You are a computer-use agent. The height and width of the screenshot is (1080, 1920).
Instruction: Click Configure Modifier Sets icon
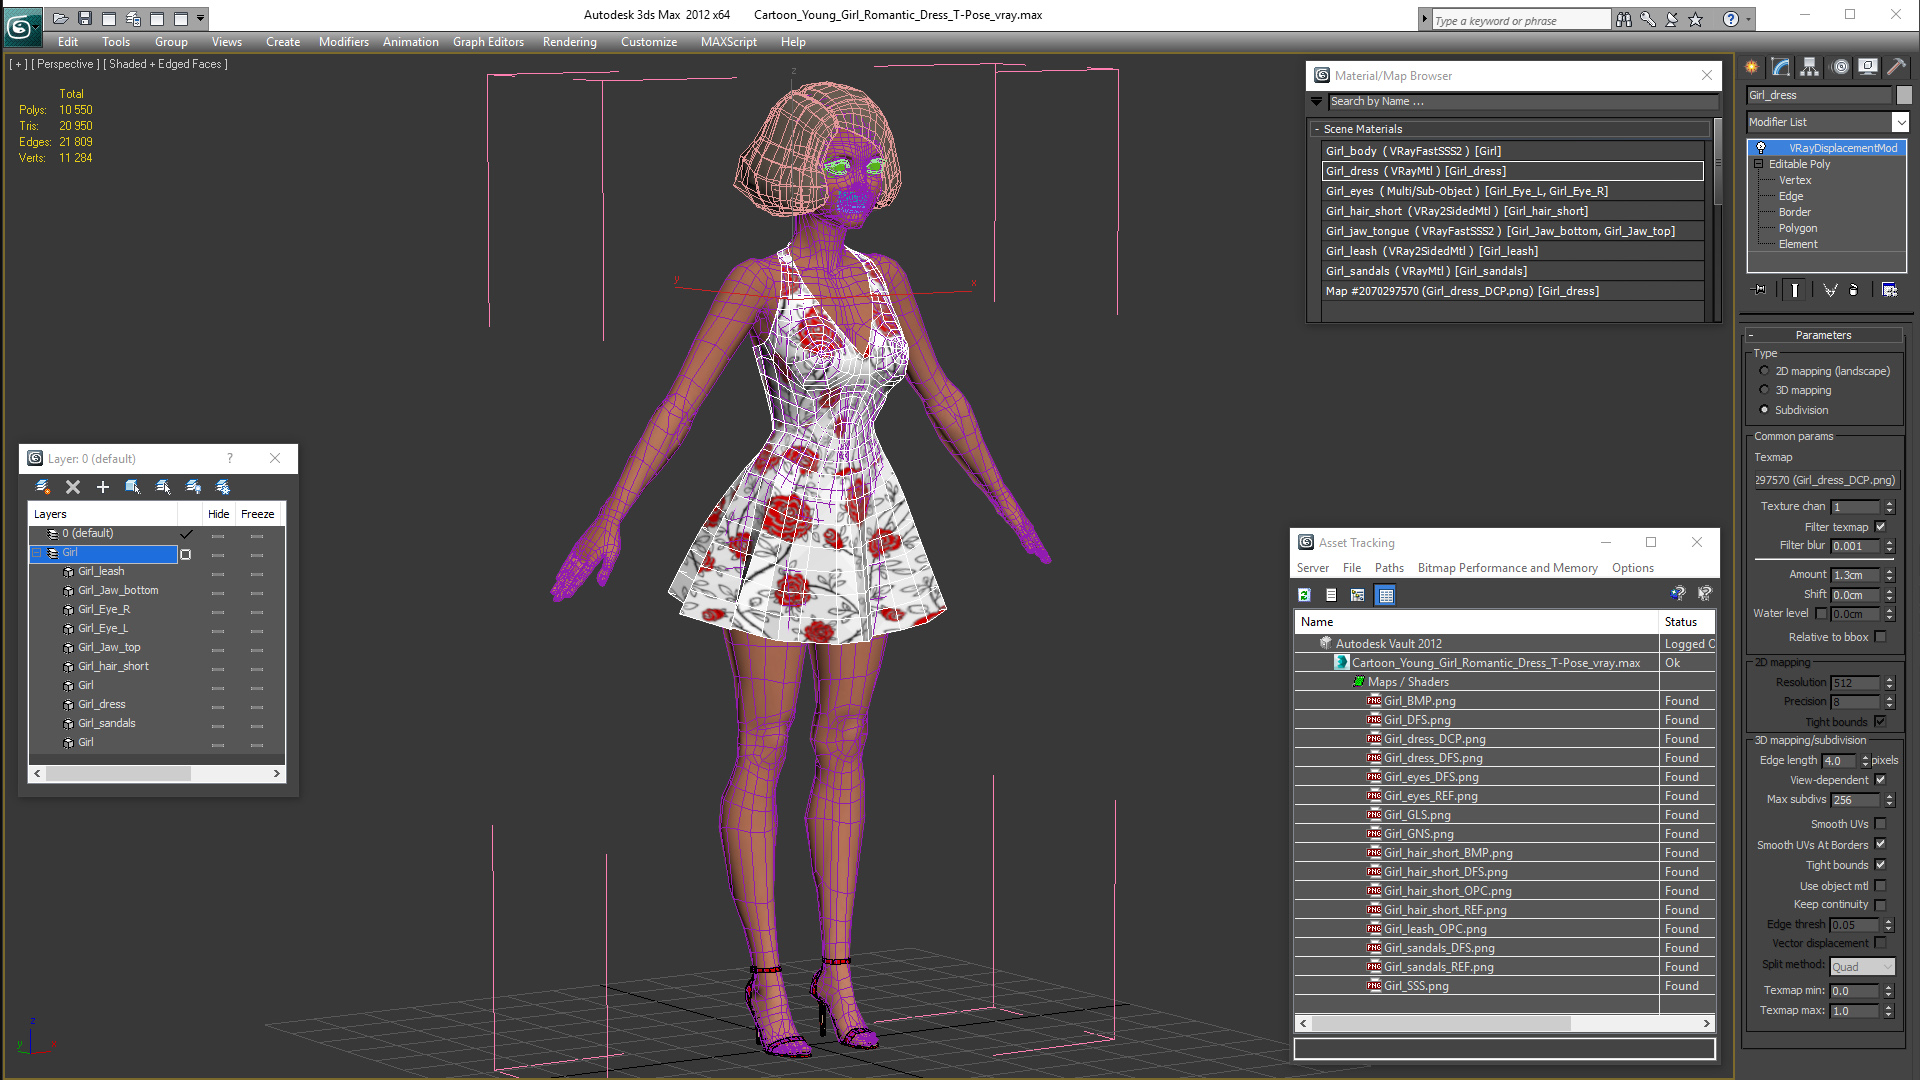[1889, 290]
